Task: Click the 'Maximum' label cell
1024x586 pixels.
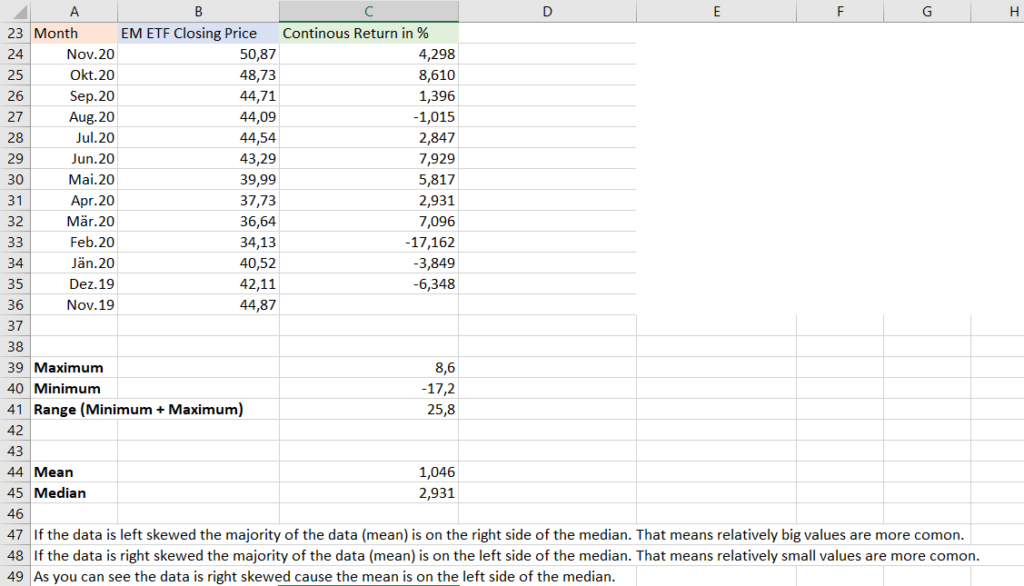Action: click(x=74, y=368)
